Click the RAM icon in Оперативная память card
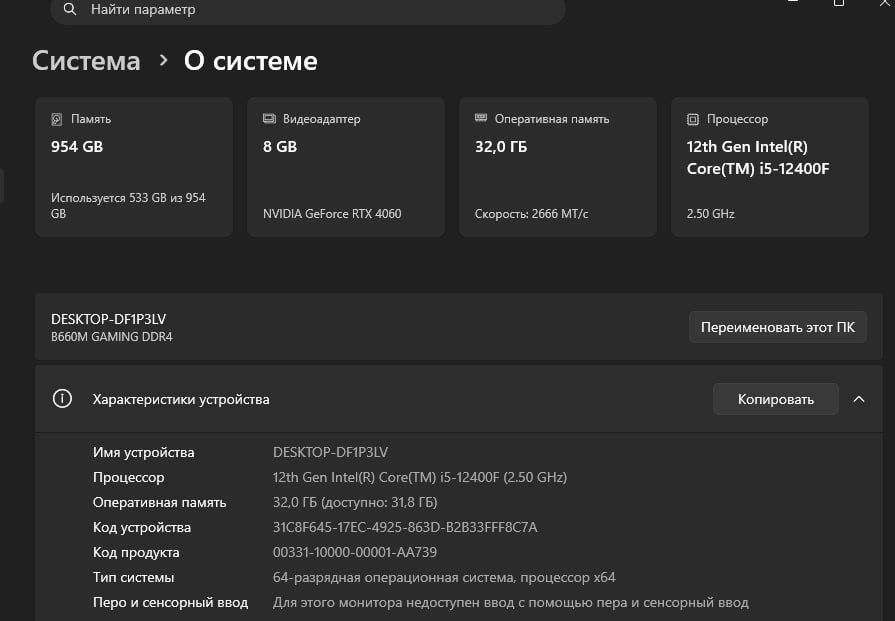This screenshot has height=621, width=895. 481,118
